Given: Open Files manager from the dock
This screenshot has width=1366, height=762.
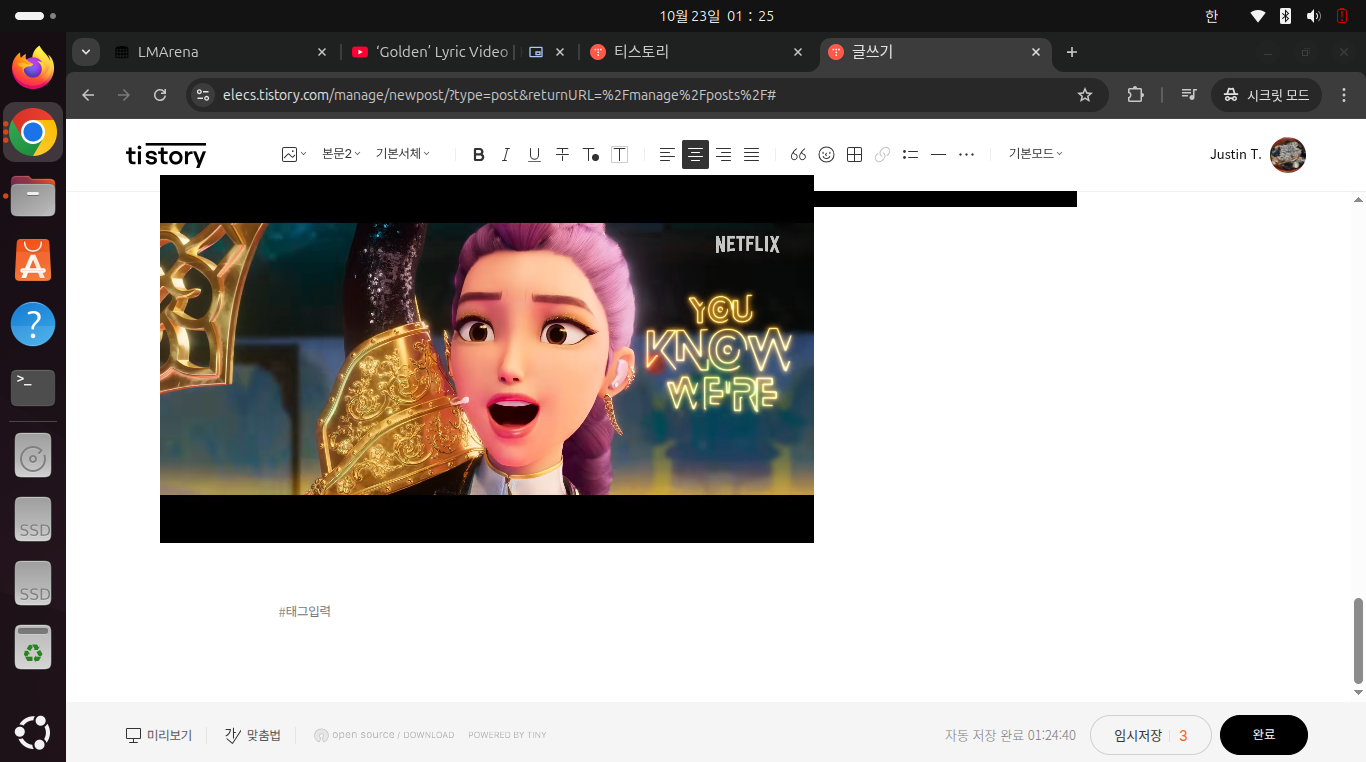Looking at the screenshot, I should pos(33,196).
